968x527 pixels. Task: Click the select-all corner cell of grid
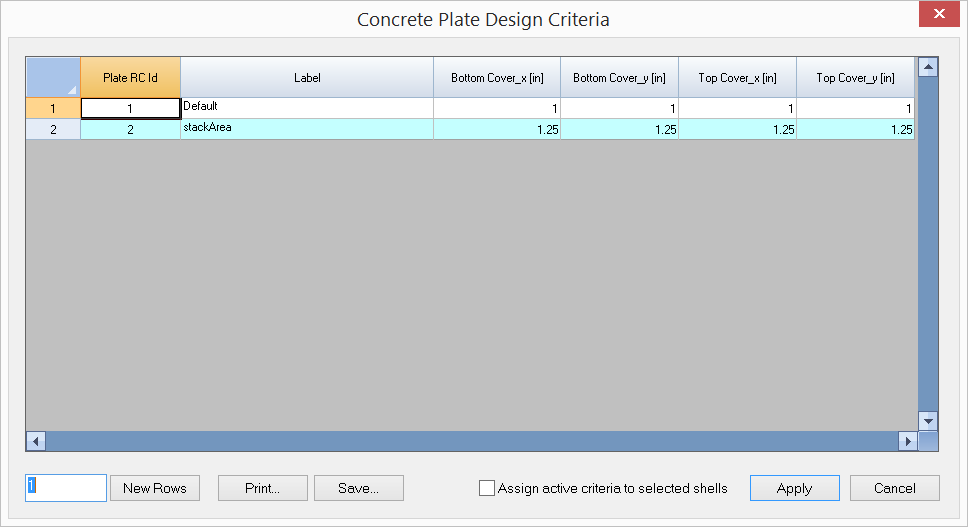53,77
